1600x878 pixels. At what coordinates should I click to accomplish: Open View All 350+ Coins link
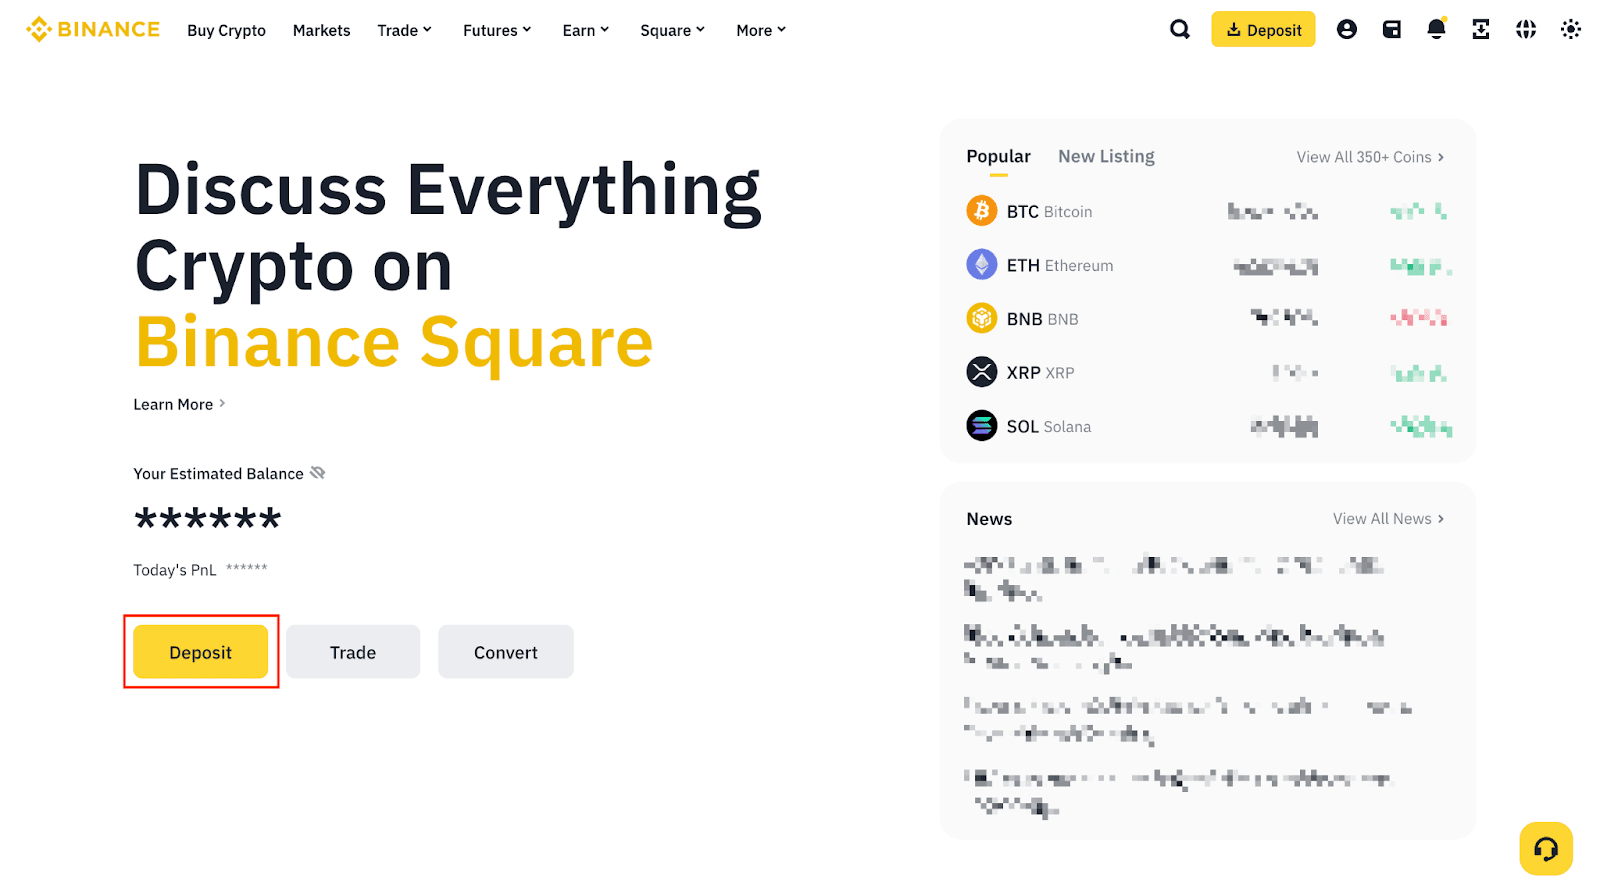[x=1369, y=157]
